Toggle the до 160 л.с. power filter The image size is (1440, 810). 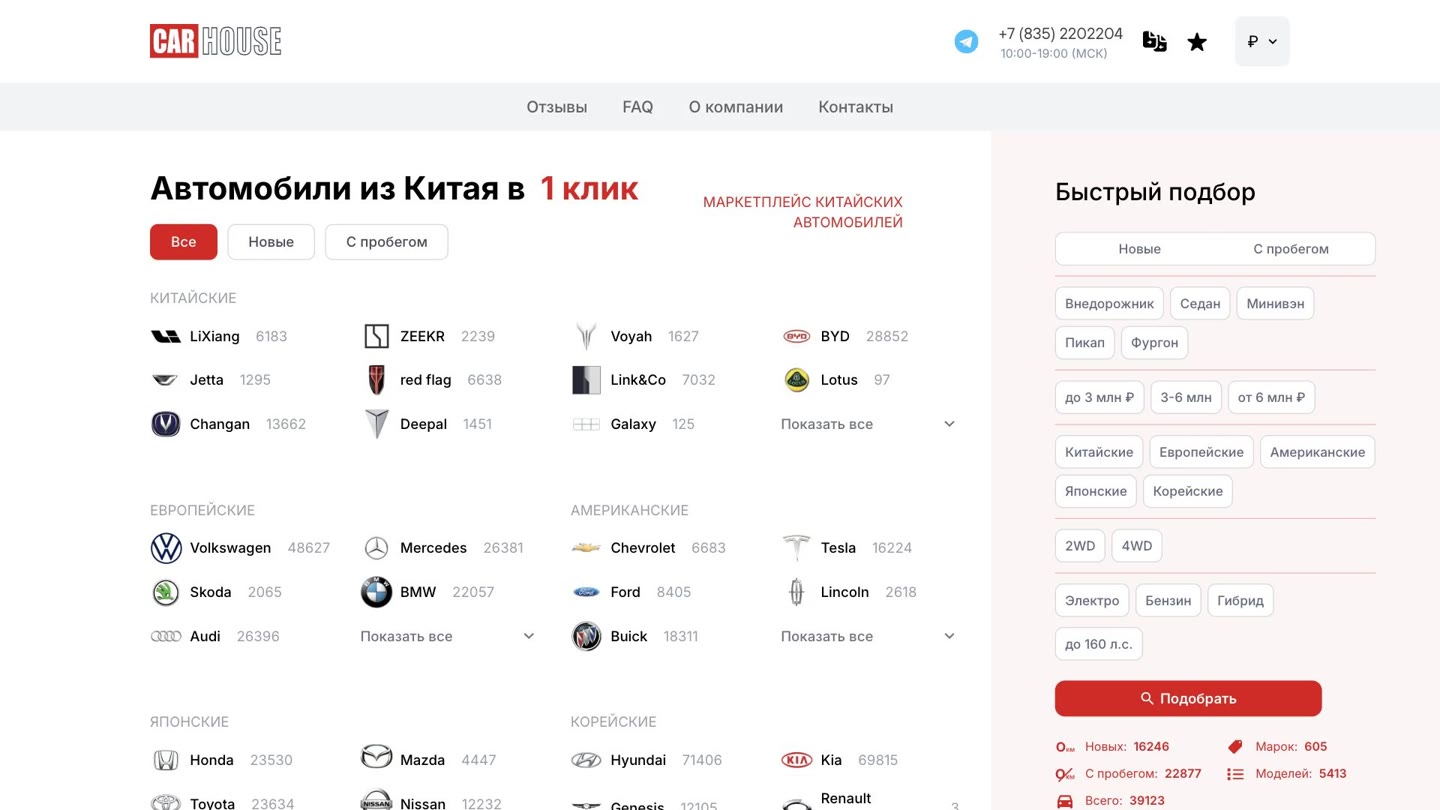coord(1099,644)
